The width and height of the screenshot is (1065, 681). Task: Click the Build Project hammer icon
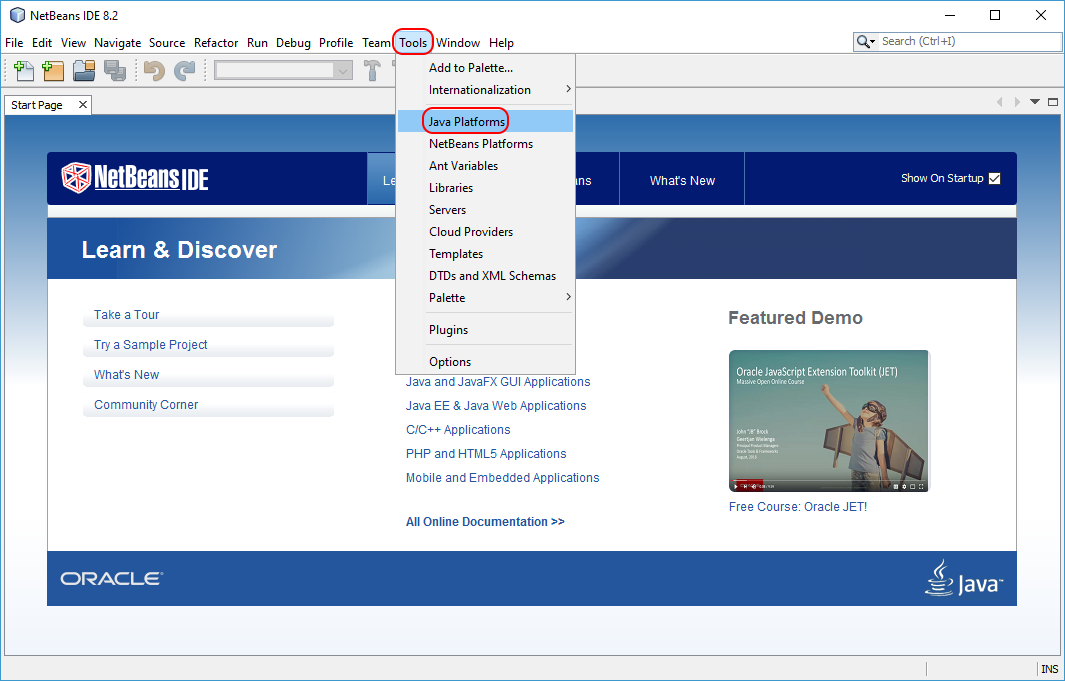(373, 71)
